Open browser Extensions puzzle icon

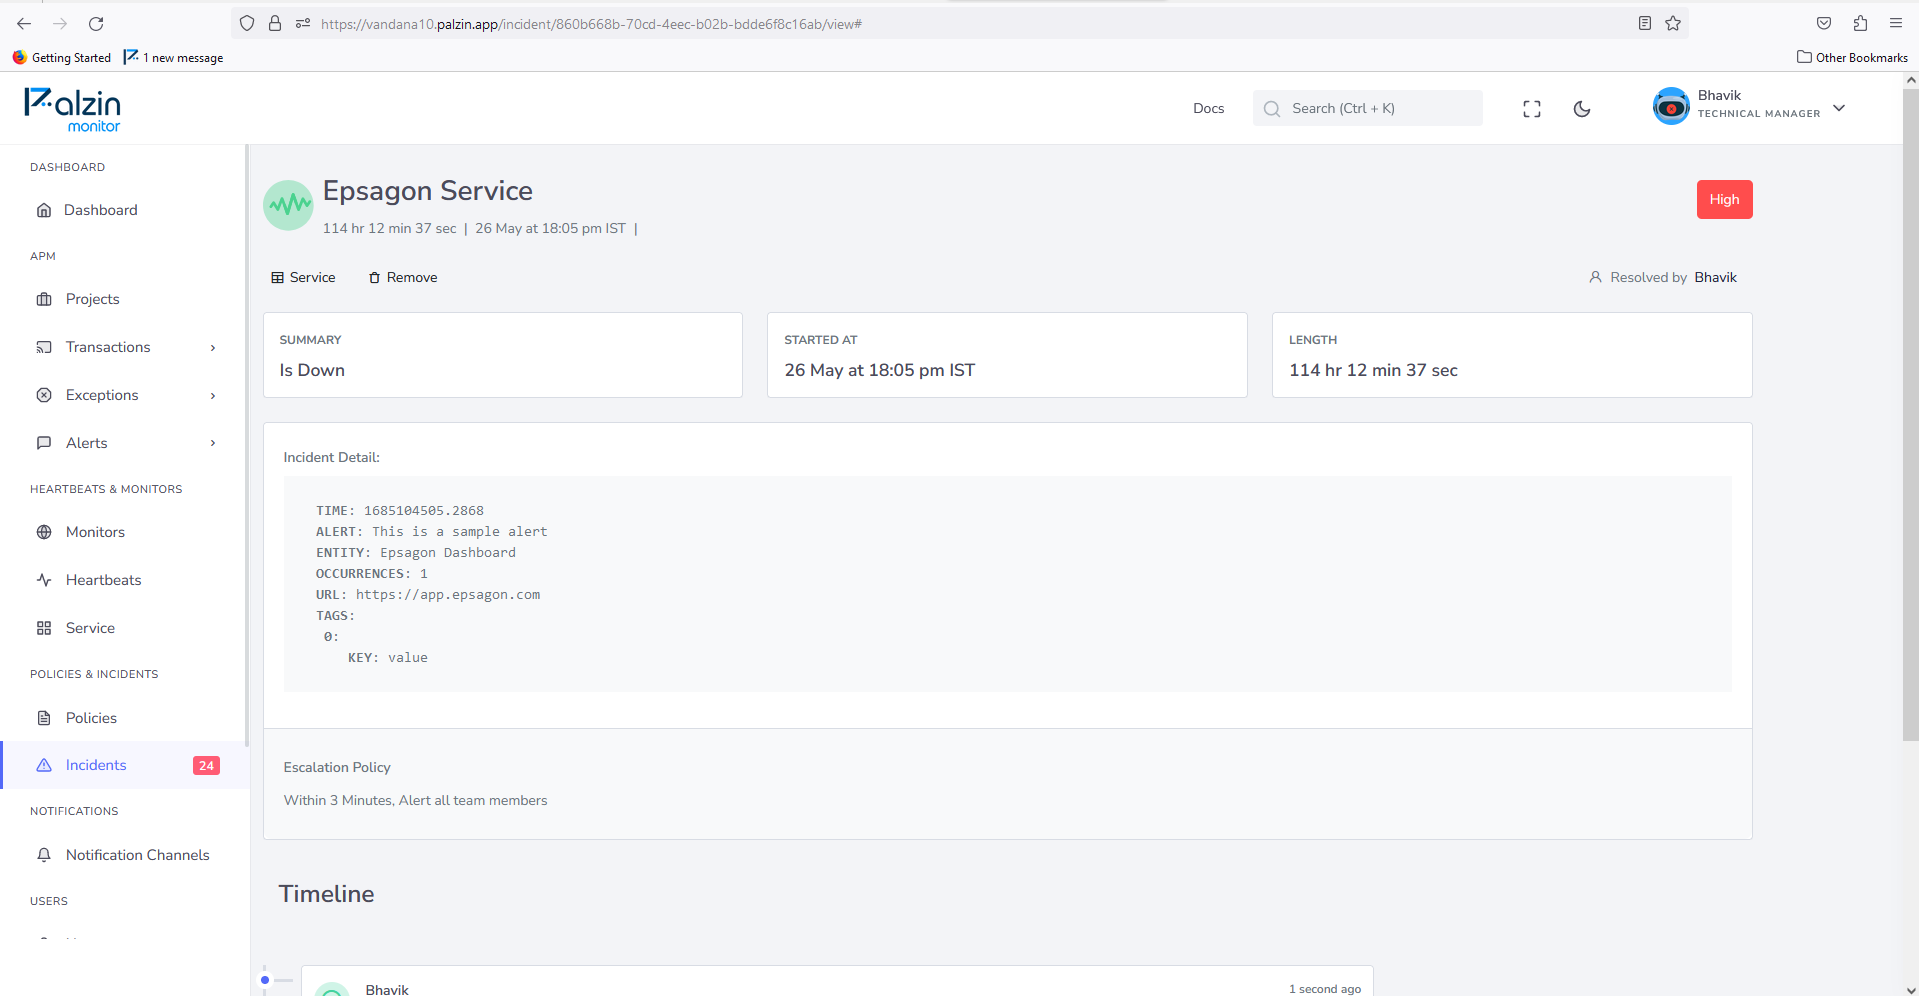pos(1860,23)
